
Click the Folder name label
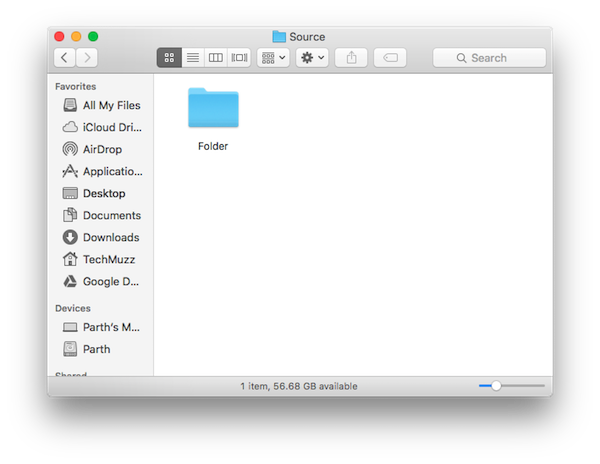pyautogui.click(x=213, y=146)
